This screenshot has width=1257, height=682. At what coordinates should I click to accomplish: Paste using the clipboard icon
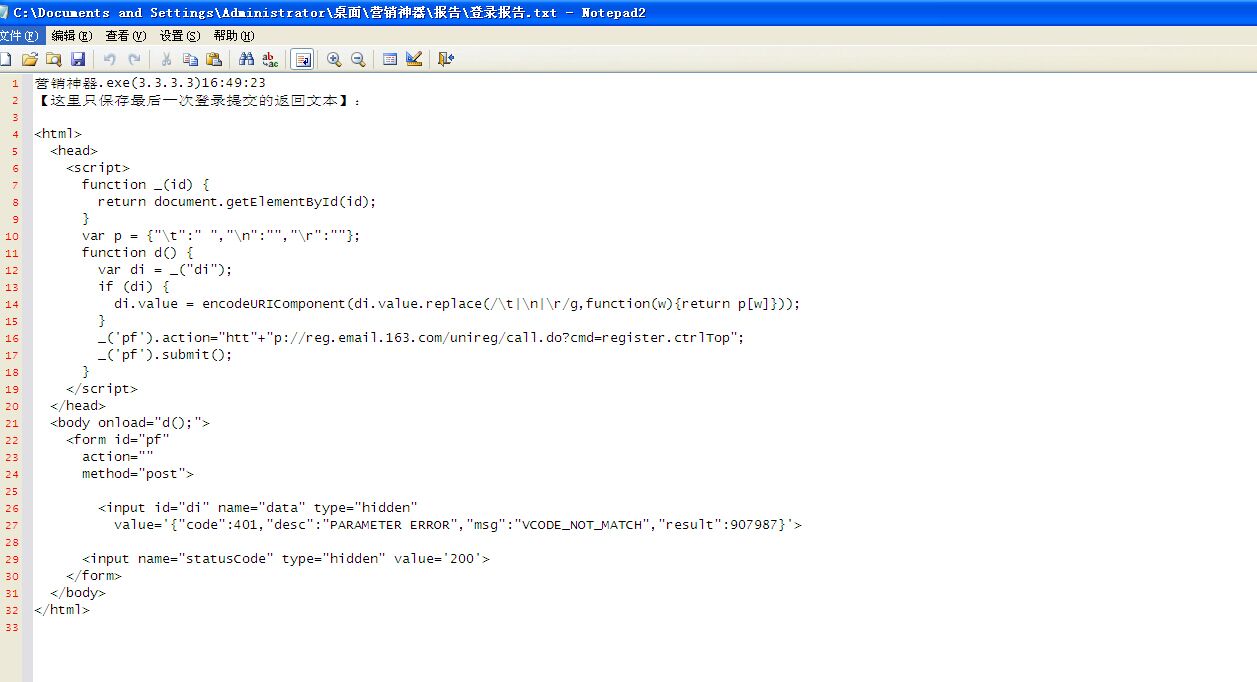pos(214,60)
